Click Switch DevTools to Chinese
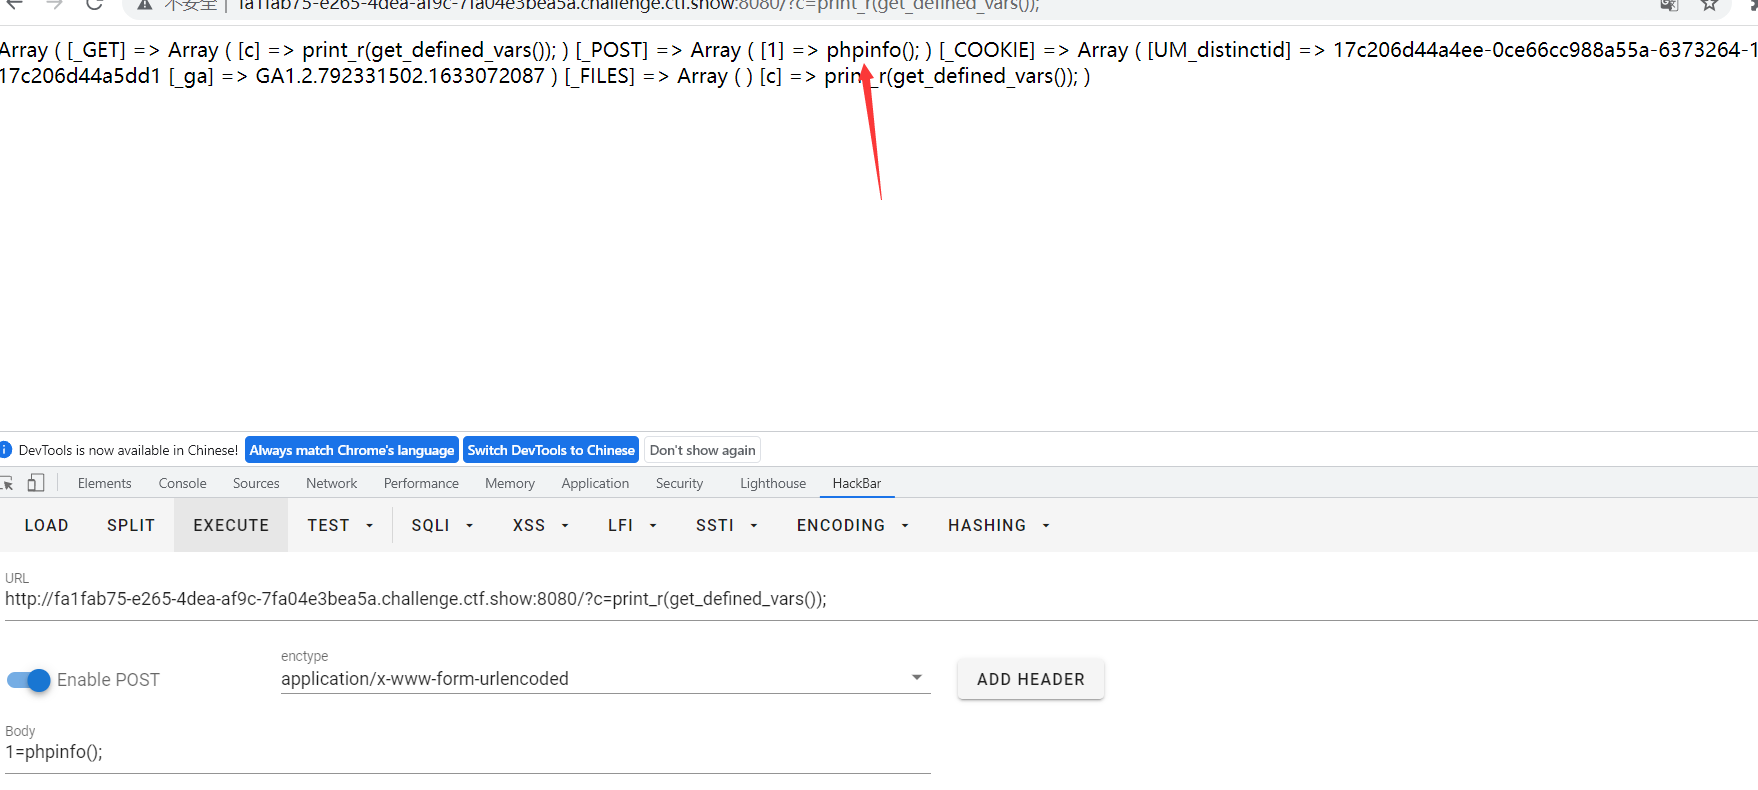This screenshot has width=1758, height=790. pos(551,450)
